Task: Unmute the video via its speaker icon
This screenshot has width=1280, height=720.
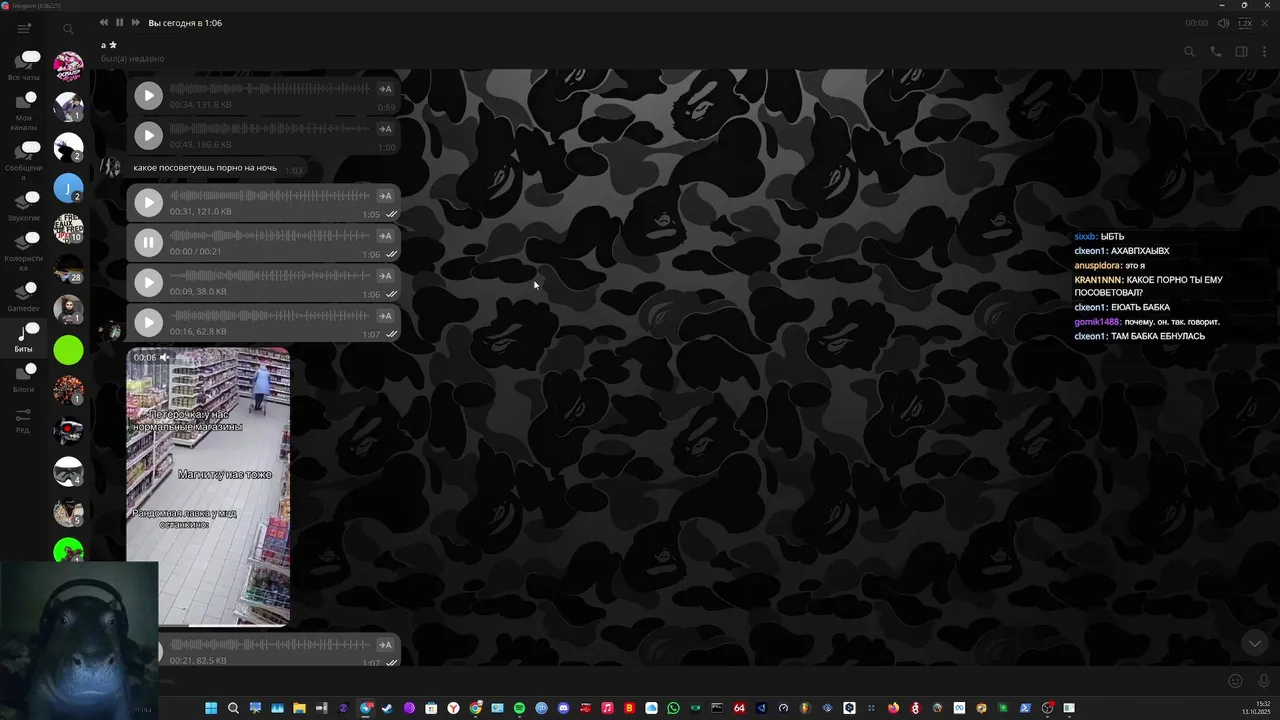Action: click(165, 357)
